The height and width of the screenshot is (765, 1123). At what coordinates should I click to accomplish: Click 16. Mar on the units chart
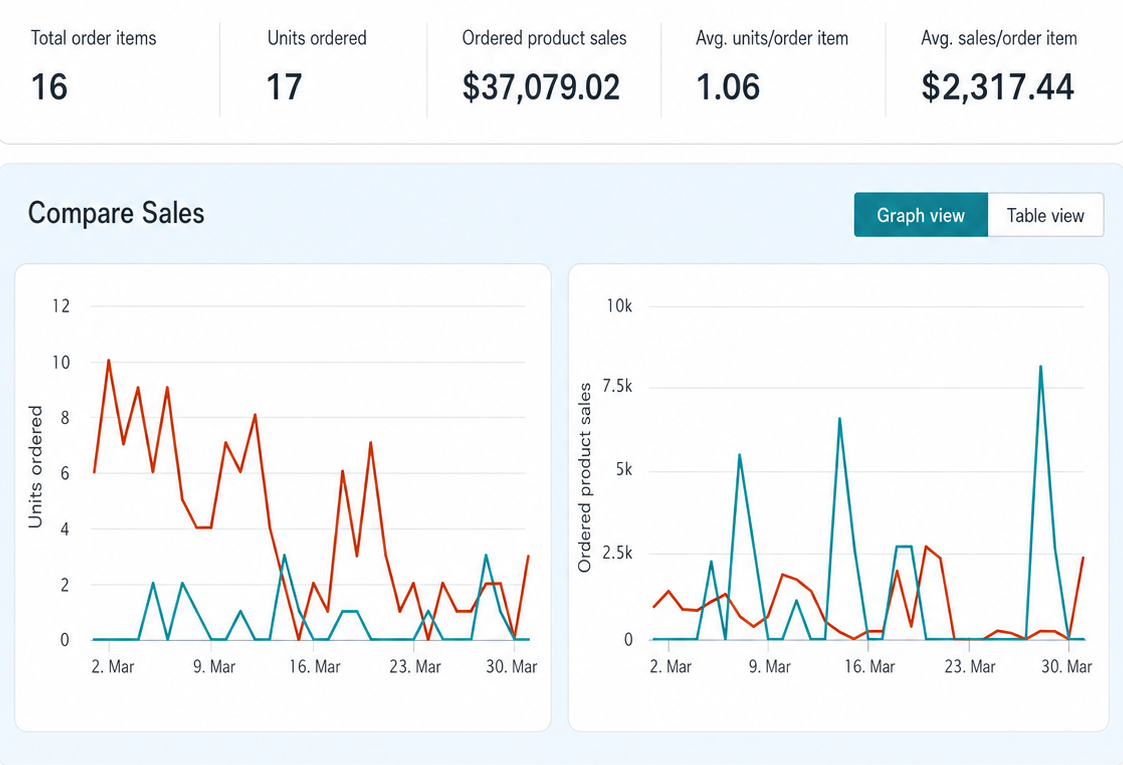click(x=314, y=667)
